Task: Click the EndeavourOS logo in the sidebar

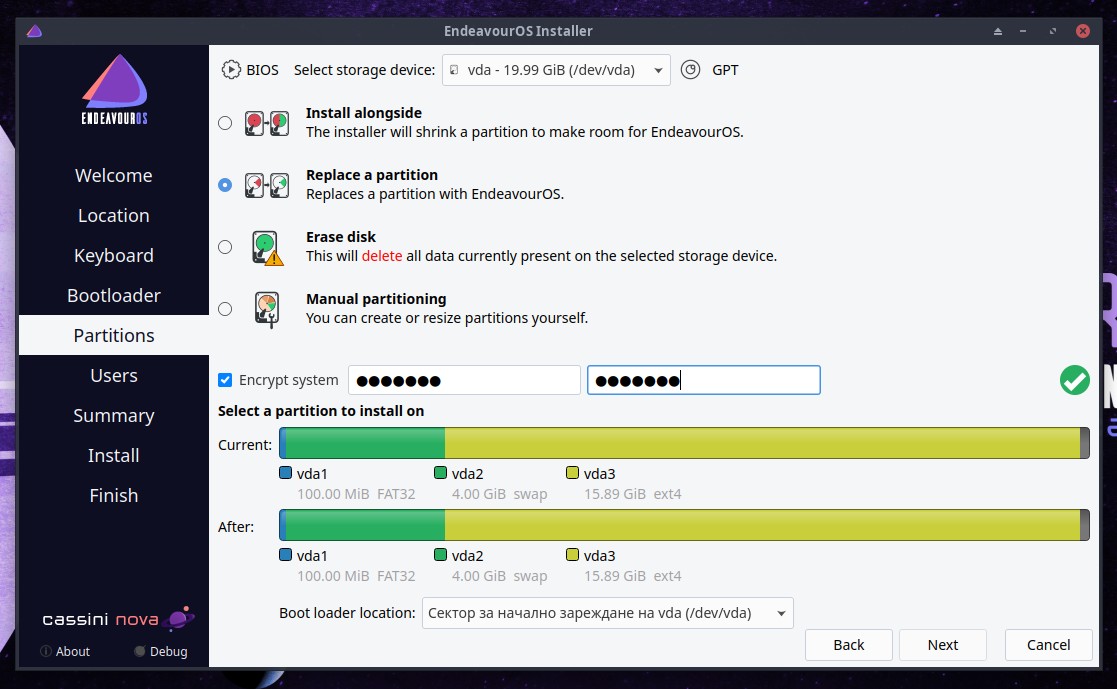Action: [x=114, y=90]
